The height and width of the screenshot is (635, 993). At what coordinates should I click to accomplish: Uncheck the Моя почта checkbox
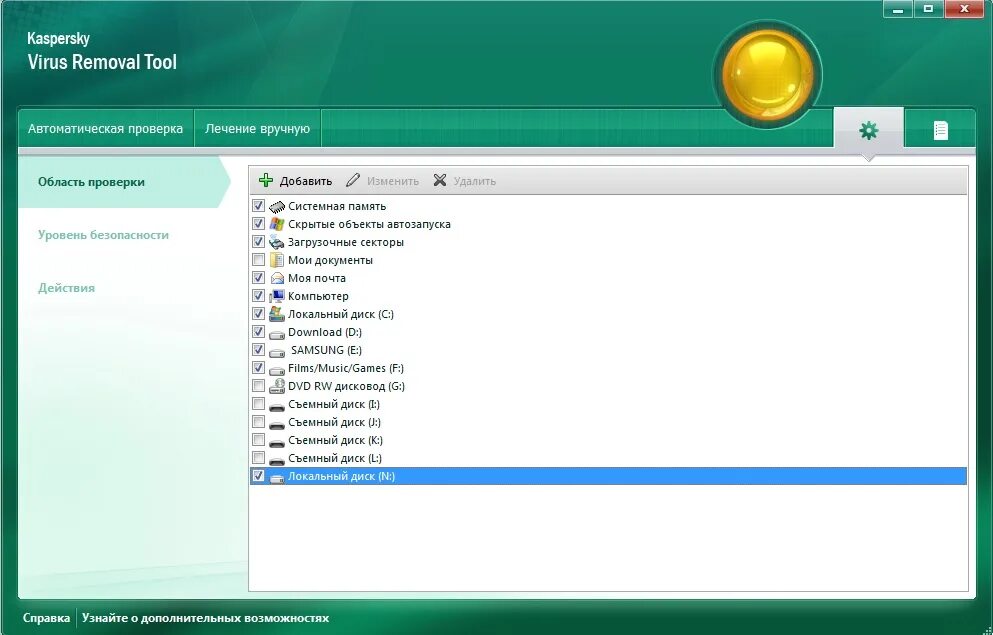(258, 277)
